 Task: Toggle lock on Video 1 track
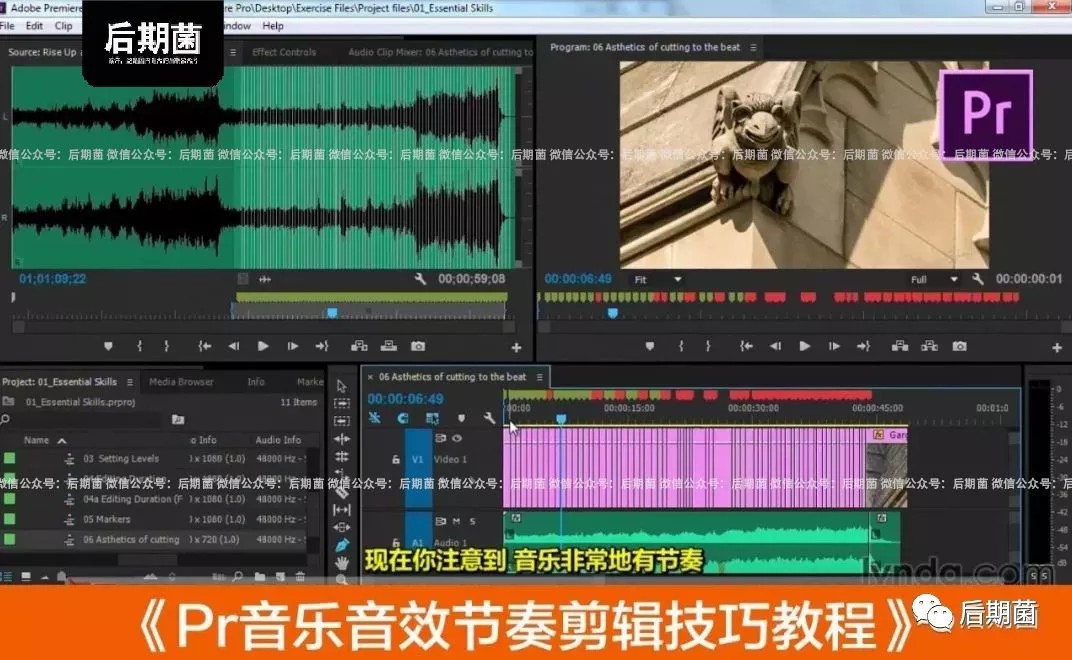pyautogui.click(x=396, y=459)
